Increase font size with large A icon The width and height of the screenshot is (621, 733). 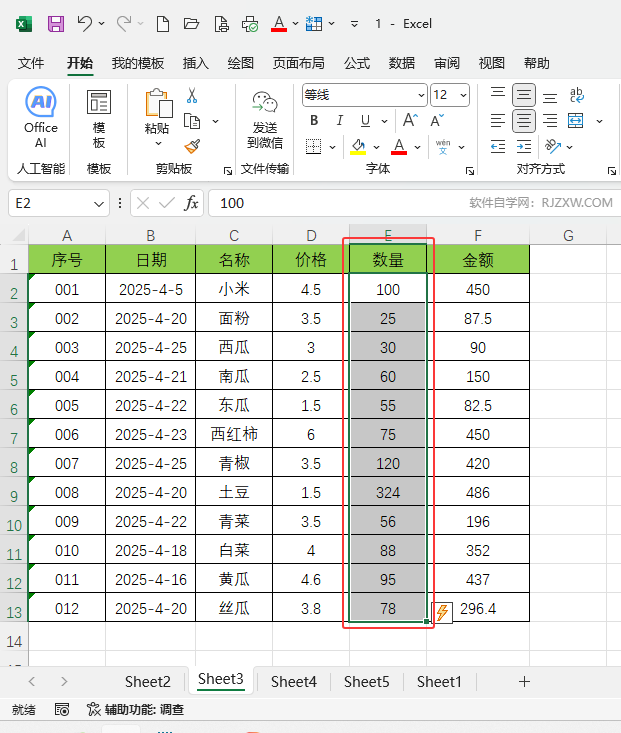(x=411, y=121)
